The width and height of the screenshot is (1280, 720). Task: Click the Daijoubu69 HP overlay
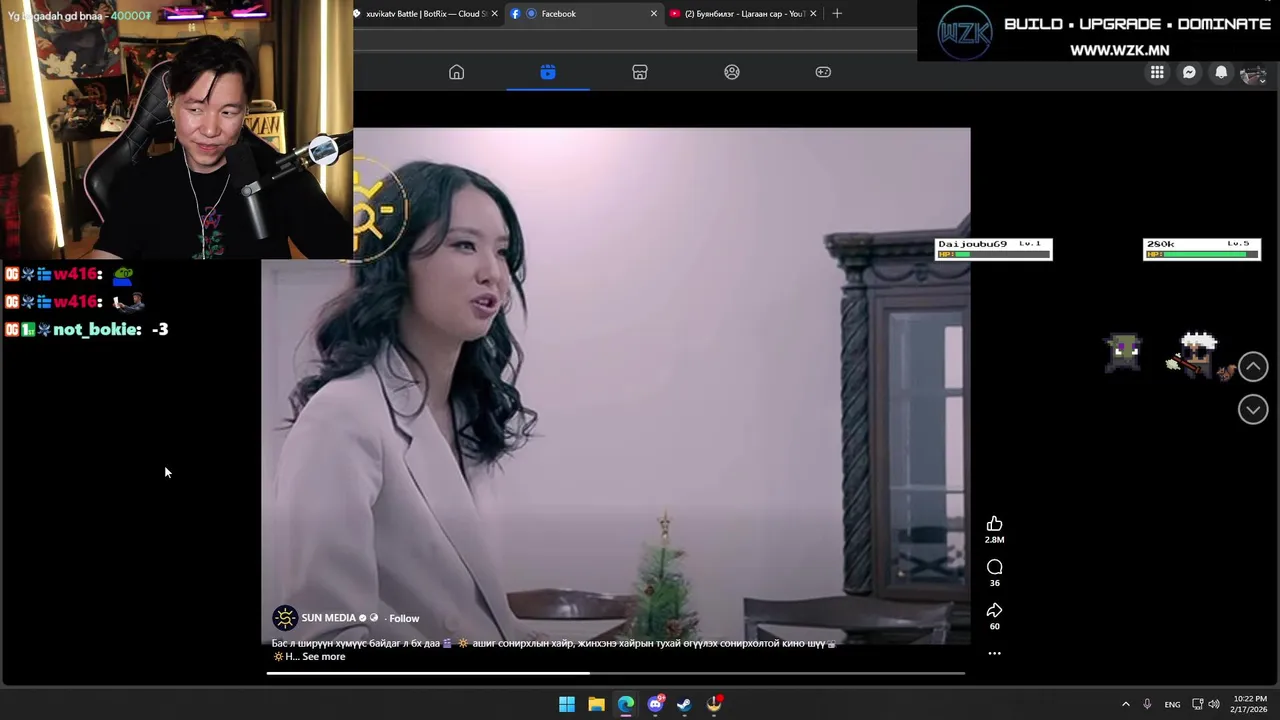994,249
